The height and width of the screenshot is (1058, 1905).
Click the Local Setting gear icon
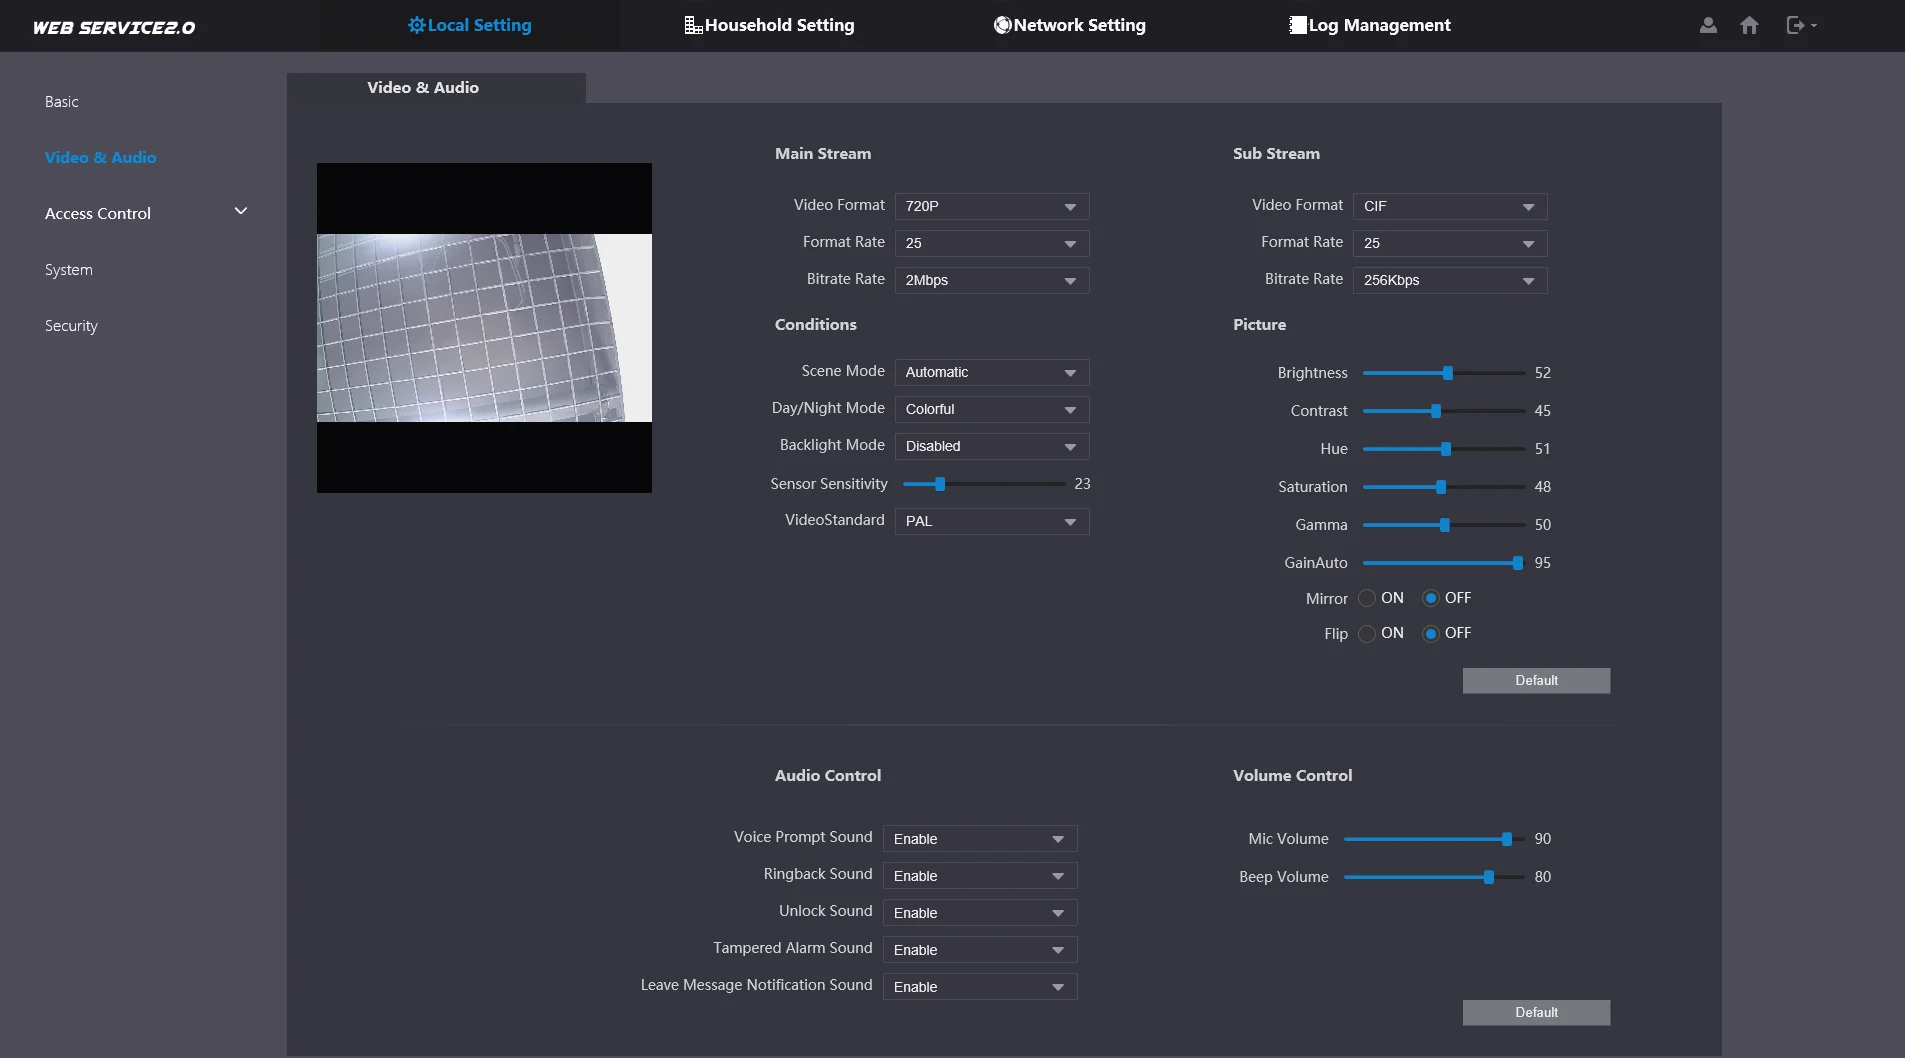(417, 25)
